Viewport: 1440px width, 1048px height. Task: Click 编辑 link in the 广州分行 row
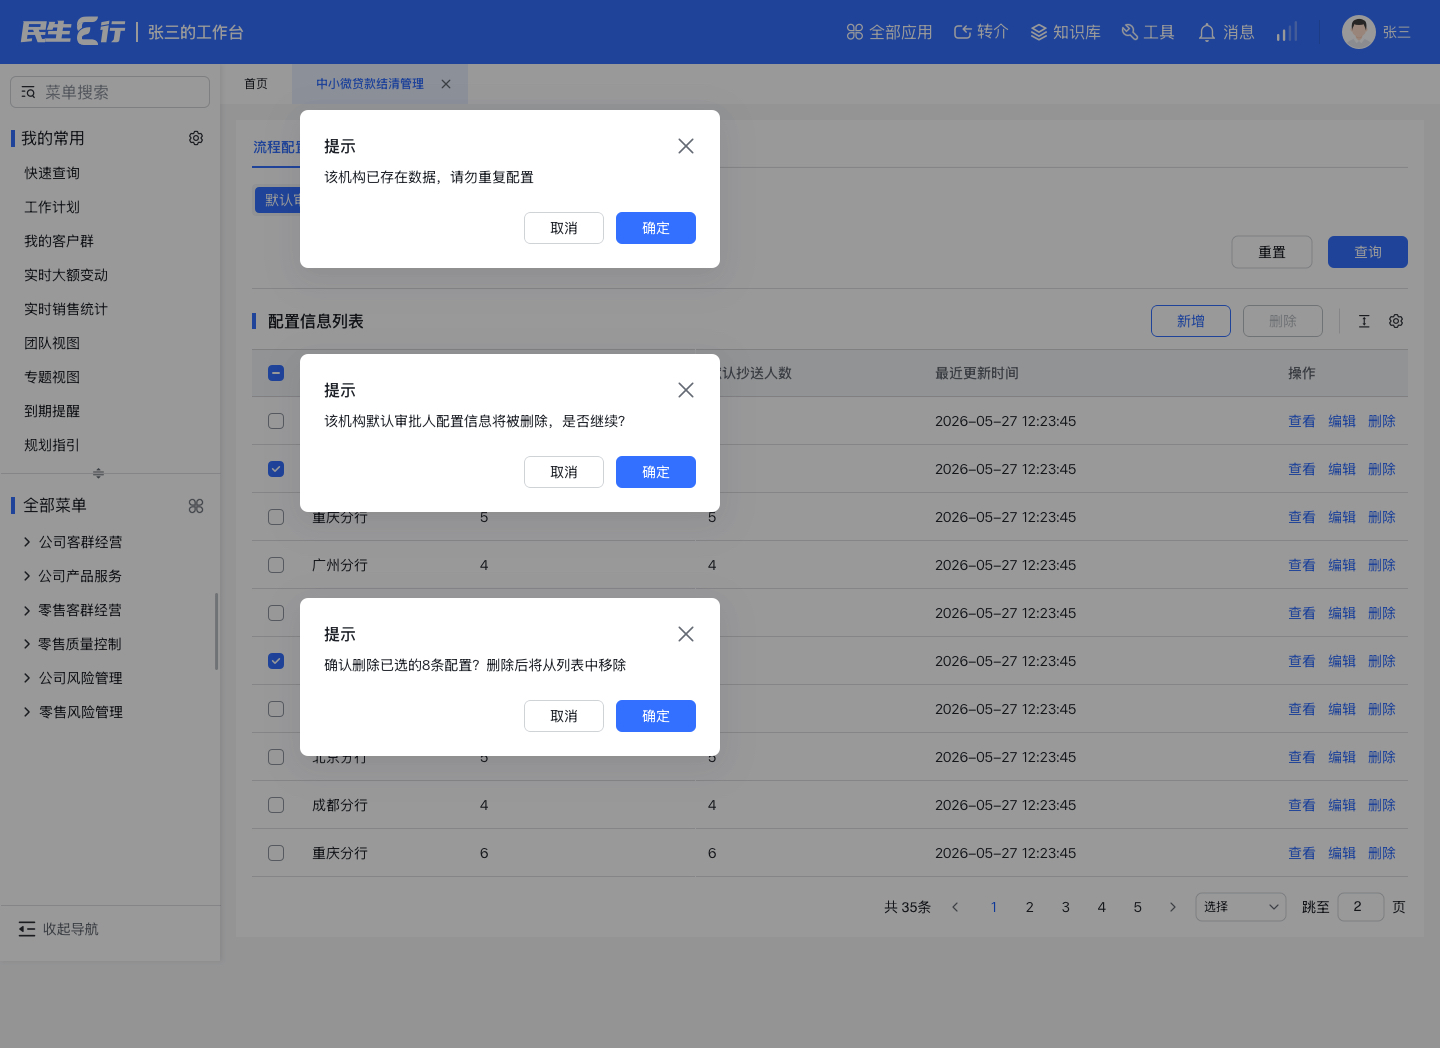click(x=1342, y=565)
